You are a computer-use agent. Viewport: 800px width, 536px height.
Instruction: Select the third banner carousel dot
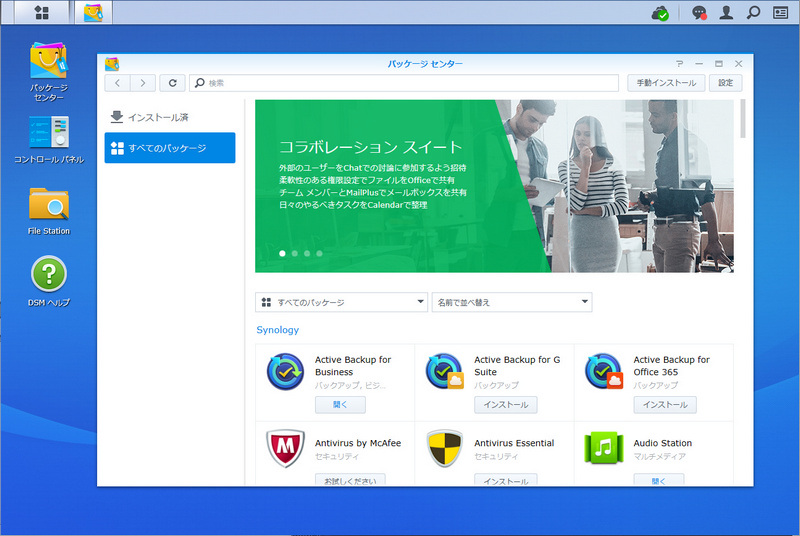[x=307, y=253]
